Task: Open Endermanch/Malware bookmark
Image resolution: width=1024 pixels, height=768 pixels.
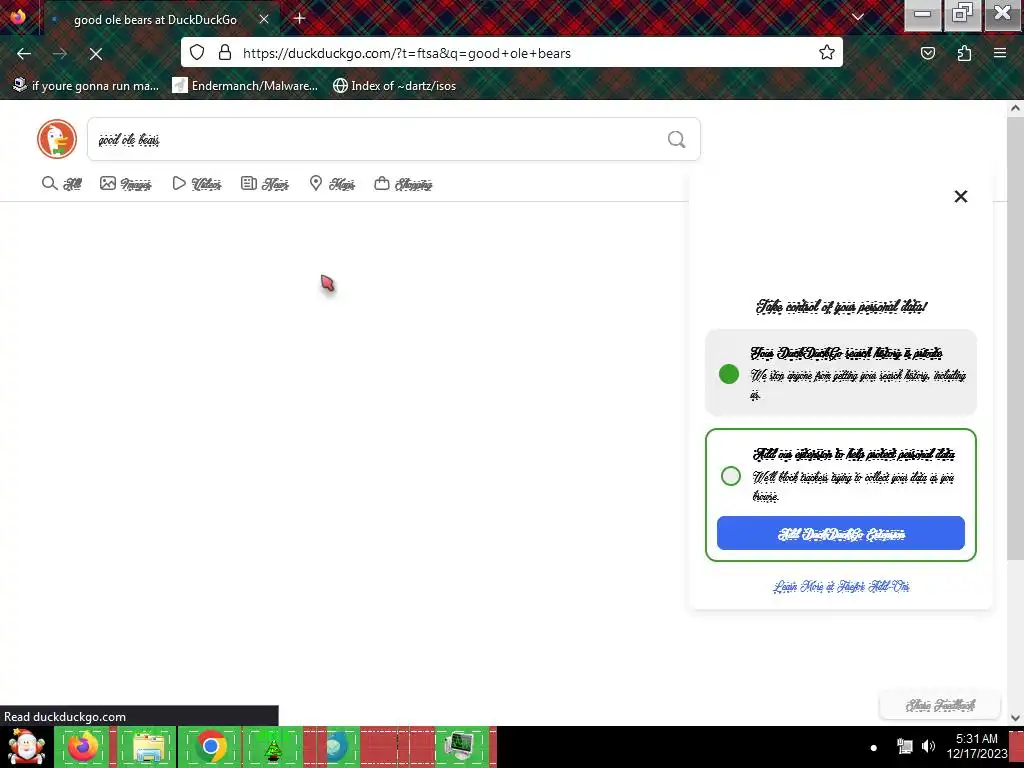Action: (245, 86)
